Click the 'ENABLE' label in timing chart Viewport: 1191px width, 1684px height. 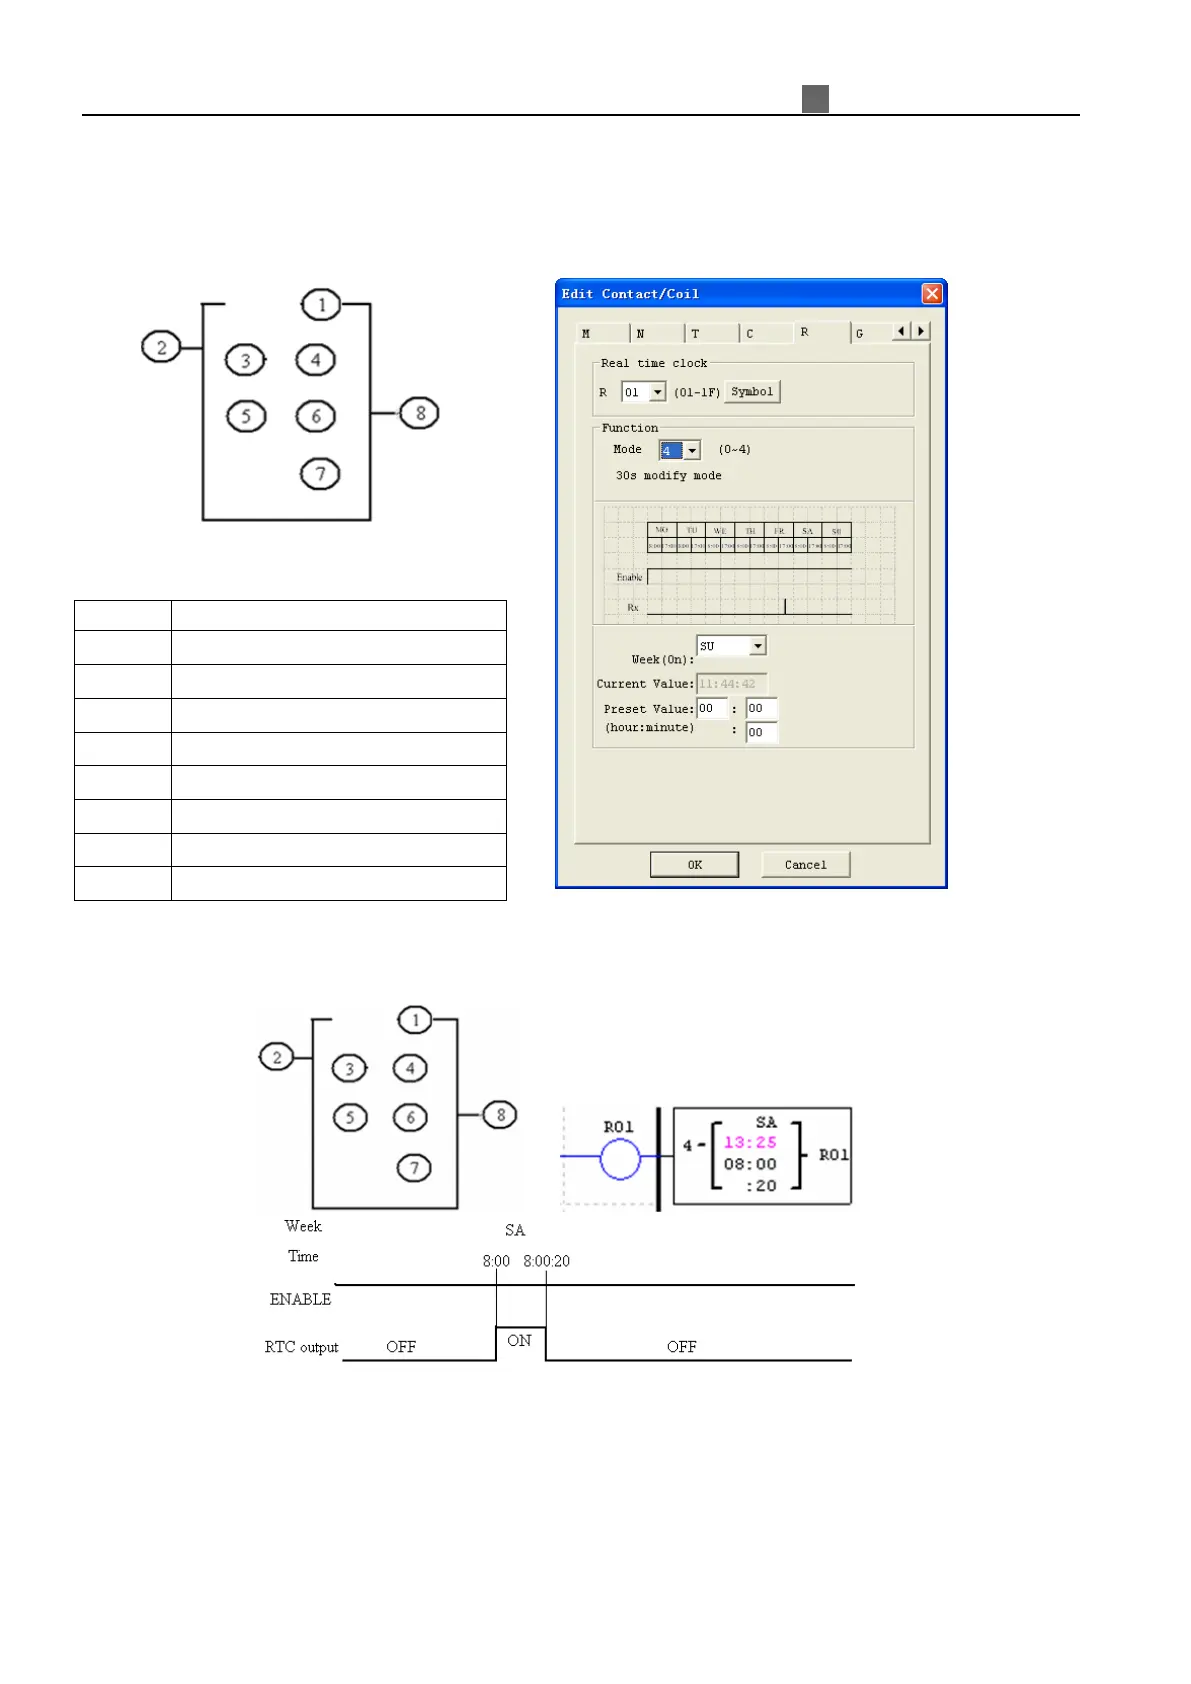pos(300,1299)
